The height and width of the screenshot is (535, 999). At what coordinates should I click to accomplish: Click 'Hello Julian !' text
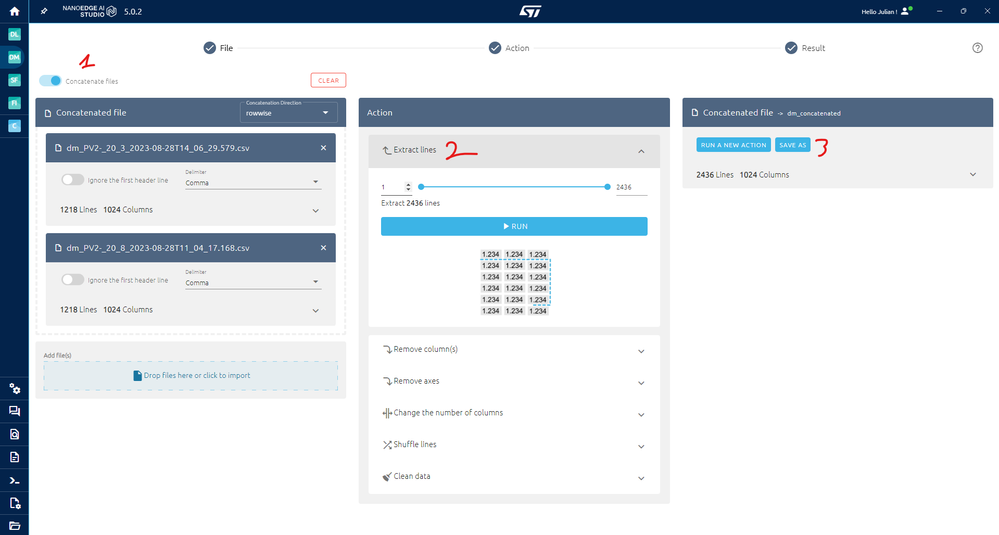pyautogui.click(x=879, y=11)
